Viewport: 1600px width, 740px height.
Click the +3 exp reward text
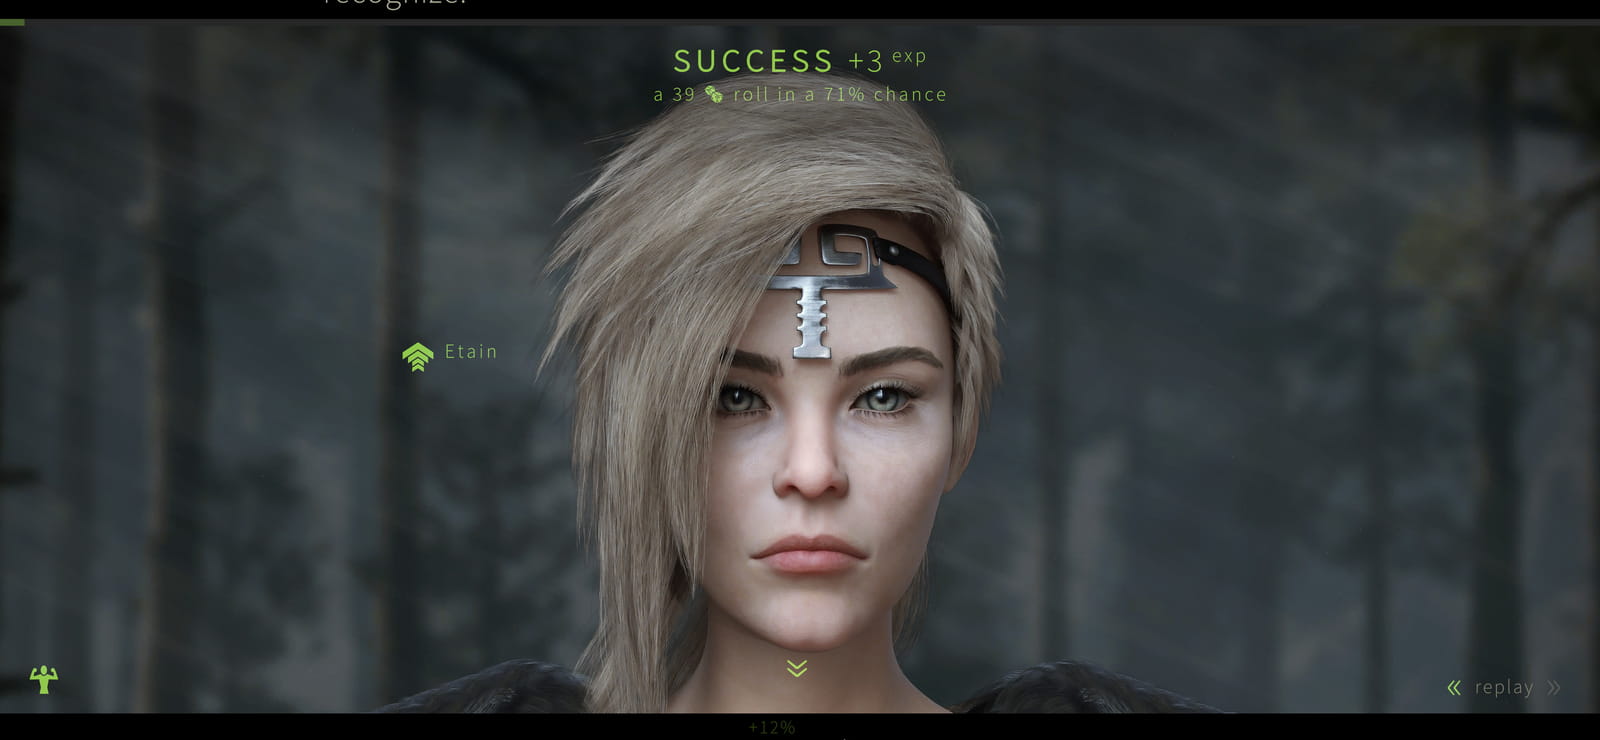click(887, 59)
